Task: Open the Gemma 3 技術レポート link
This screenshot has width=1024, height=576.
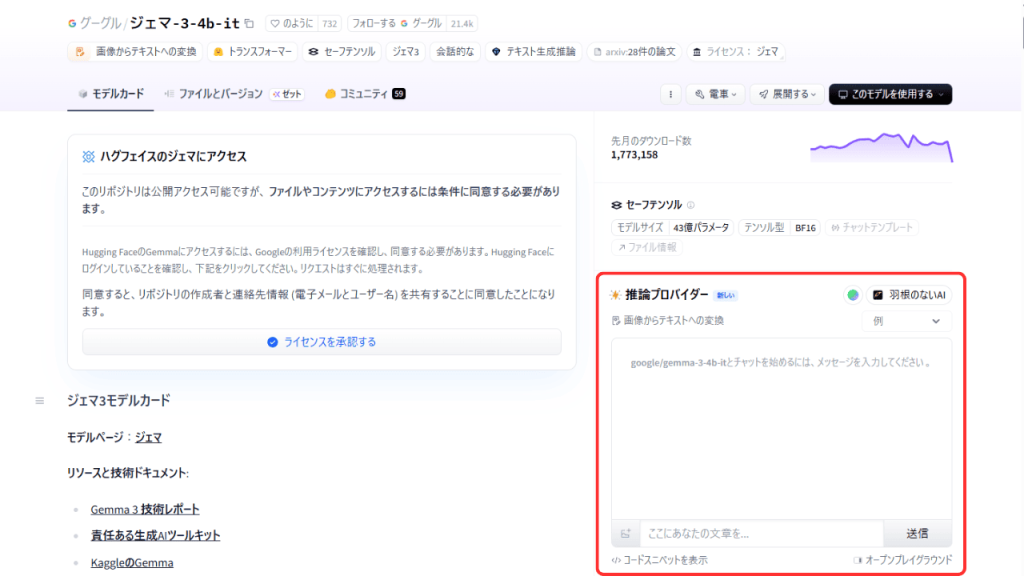Action: (x=145, y=509)
